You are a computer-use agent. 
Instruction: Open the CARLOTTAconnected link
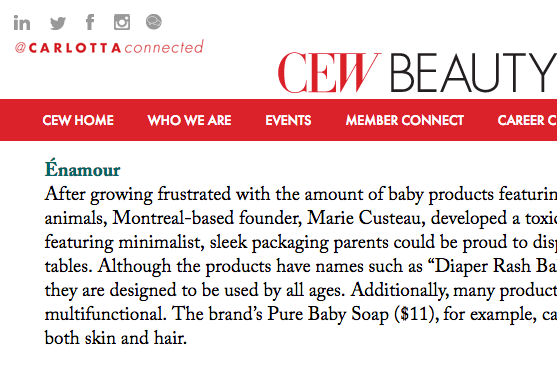[x=109, y=47]
